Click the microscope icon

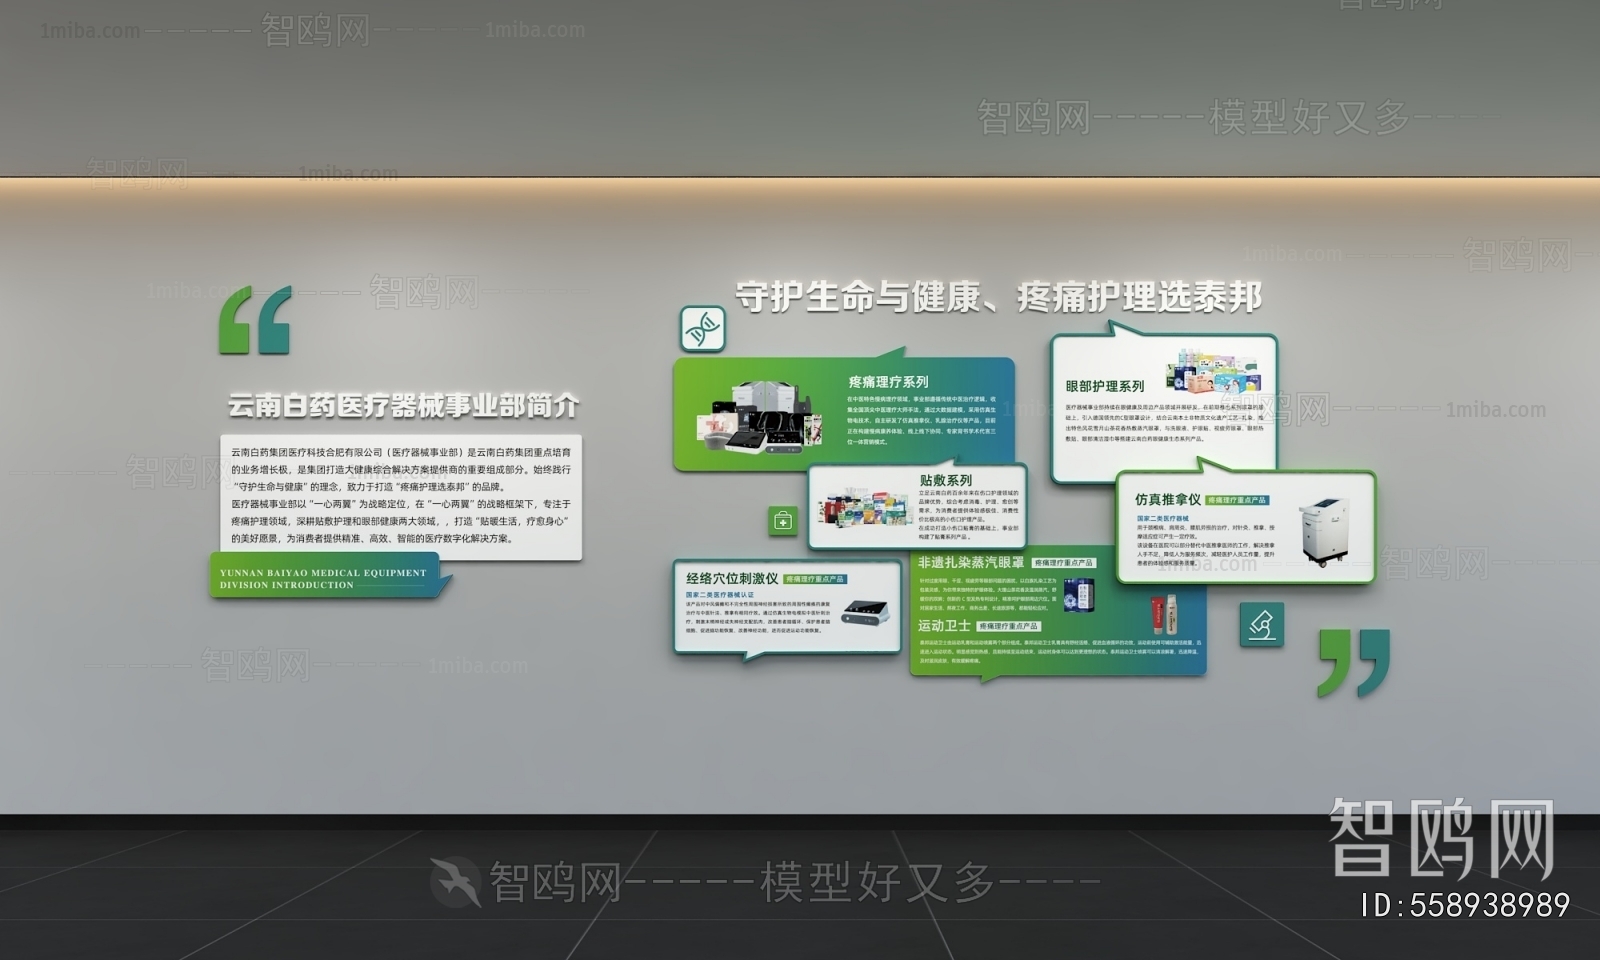1261,625
